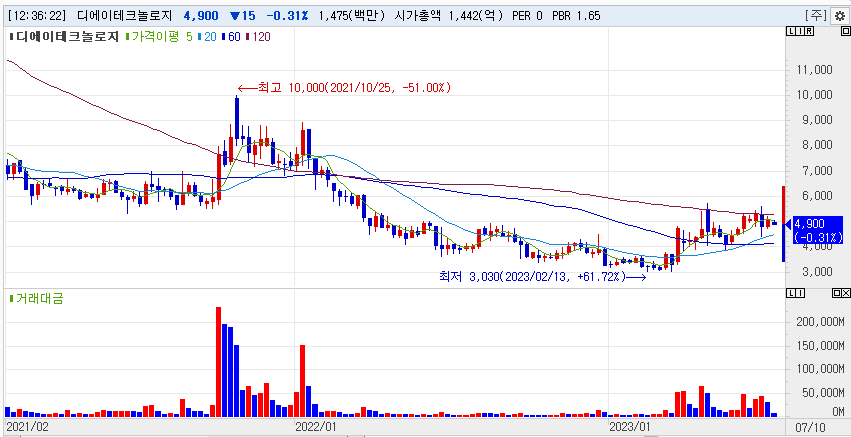Select the 120-day moving average legend
This screenshot has width=851, height=437.
click(x=258, y=37)
